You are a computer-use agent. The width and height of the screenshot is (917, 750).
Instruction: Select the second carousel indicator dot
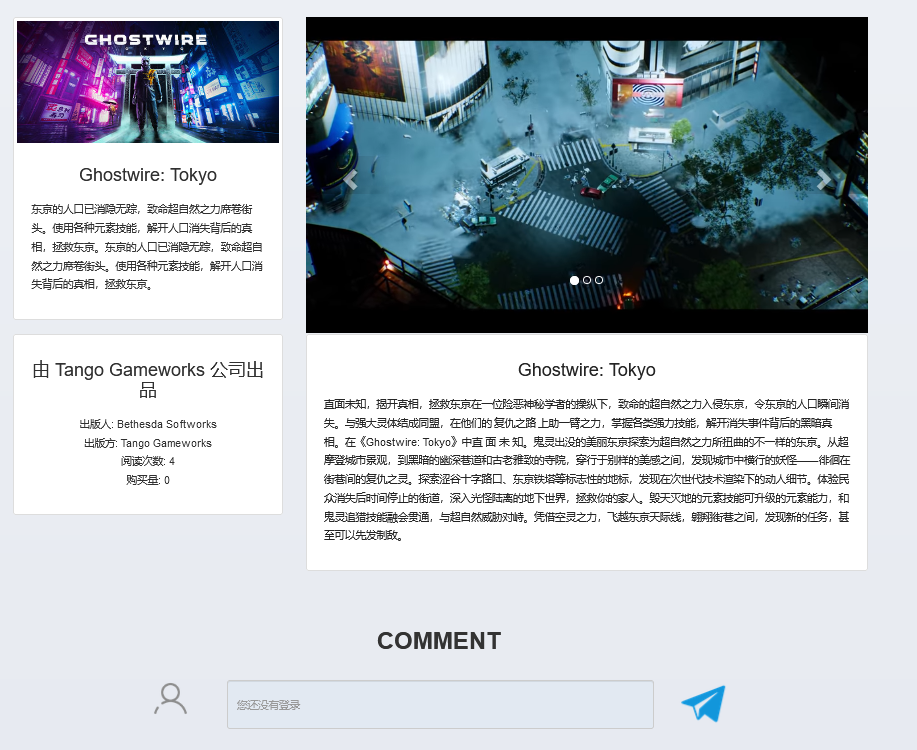tap(587, 280)
